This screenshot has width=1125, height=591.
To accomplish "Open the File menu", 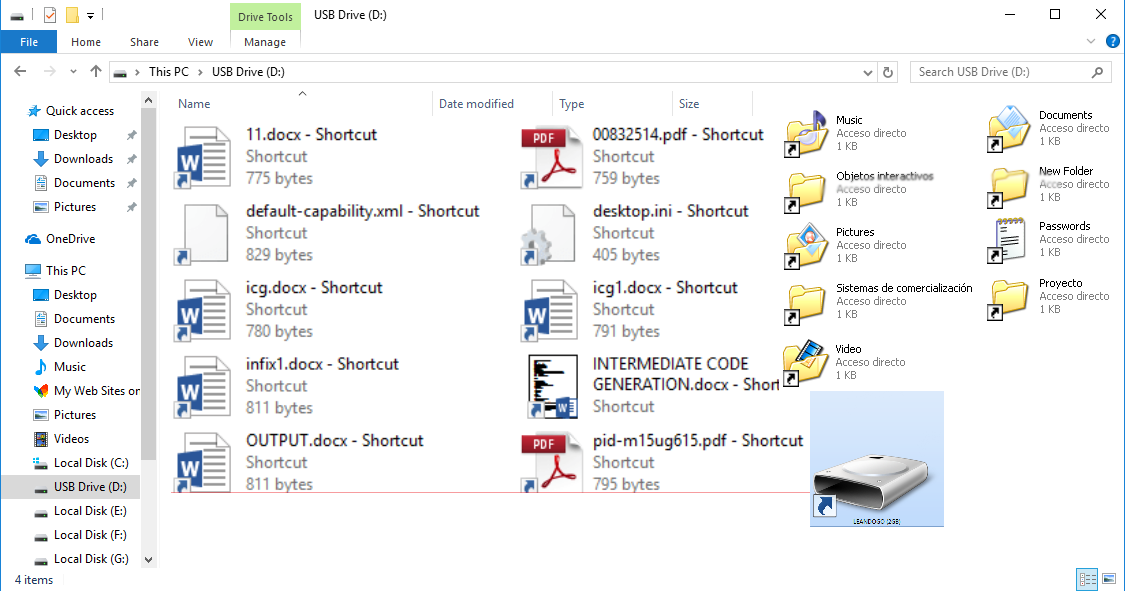I will [29, 41].
